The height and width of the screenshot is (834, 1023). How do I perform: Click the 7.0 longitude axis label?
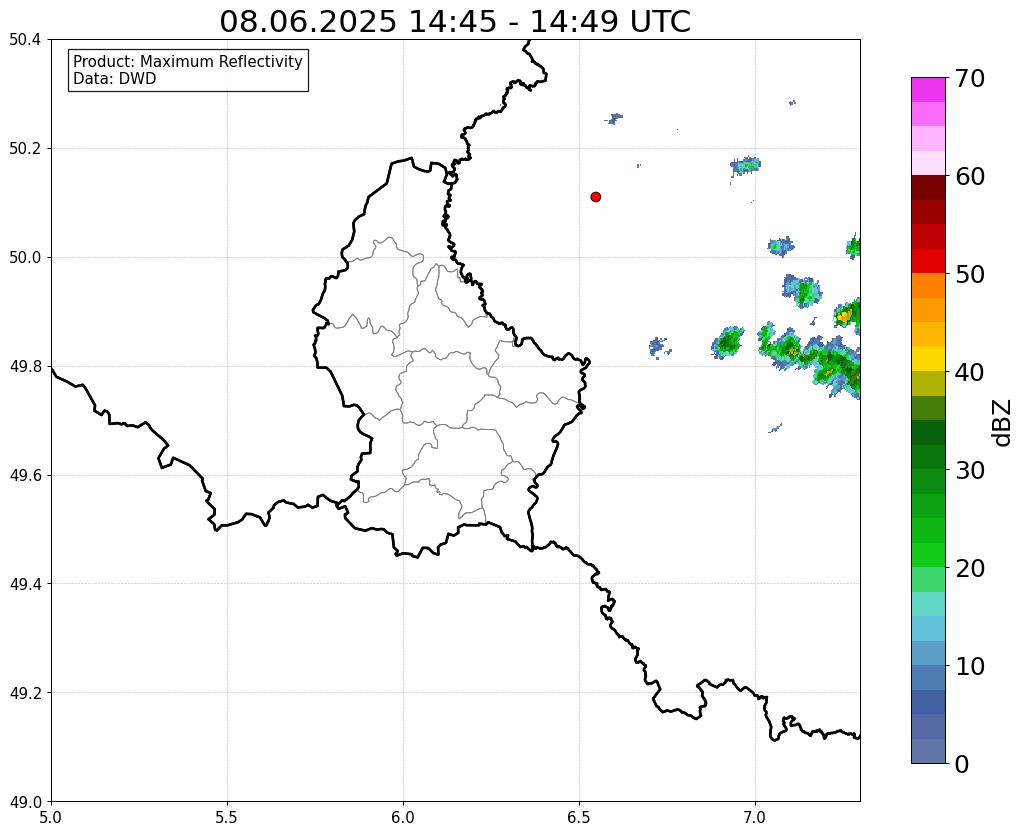pos(756,818)
